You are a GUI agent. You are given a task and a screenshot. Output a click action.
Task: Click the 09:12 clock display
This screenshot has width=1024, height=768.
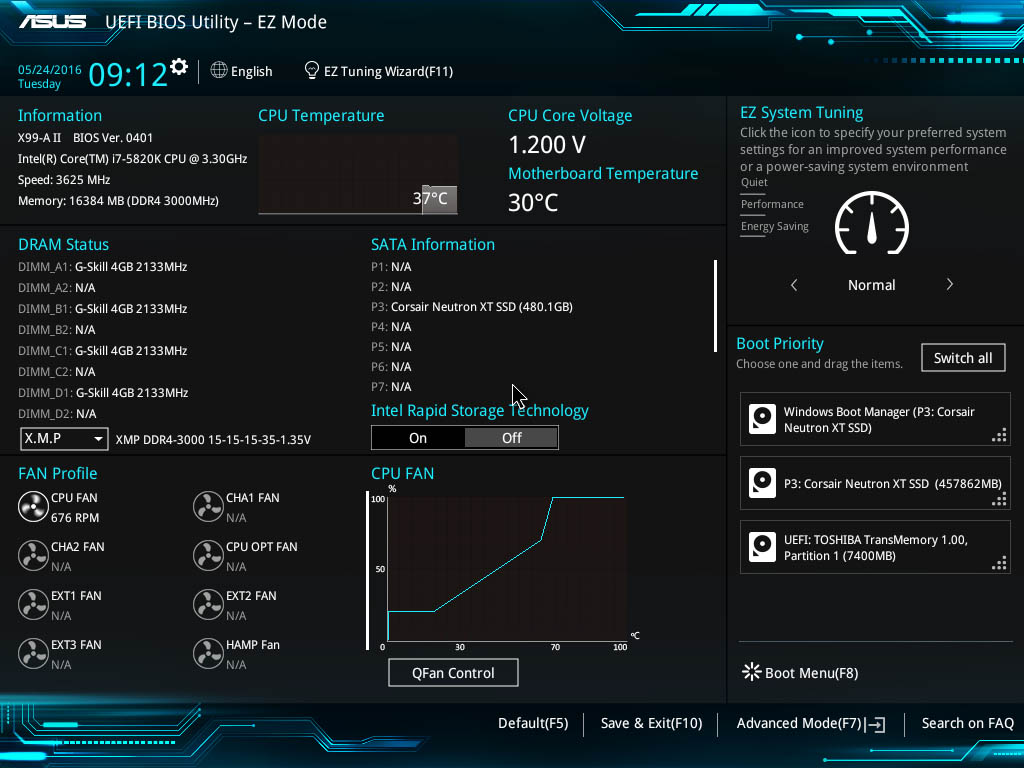(x=128, y=75)
